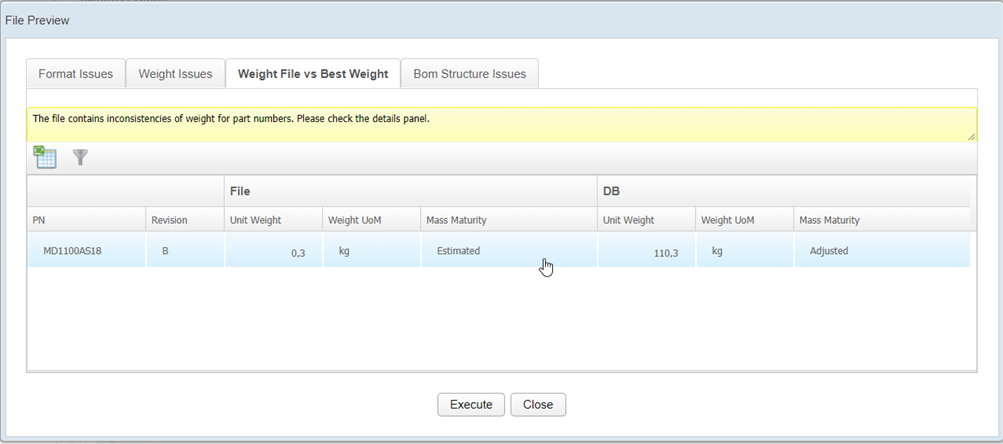The image size is (1003, 444).
Task: Select the MD1100AS18 part number row
Action: coord(72,251)
